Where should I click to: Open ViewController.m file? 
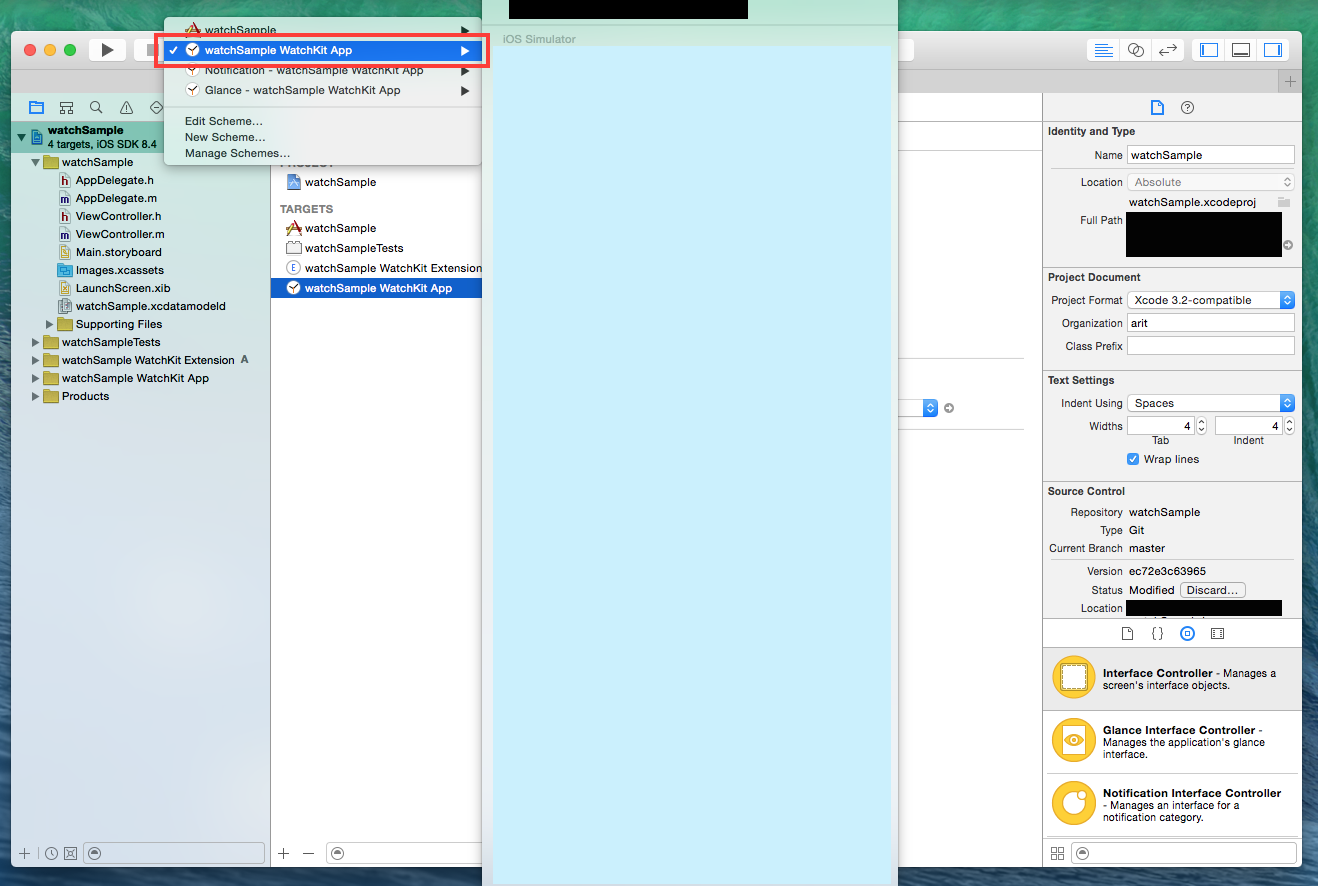(x=119, y=234)
